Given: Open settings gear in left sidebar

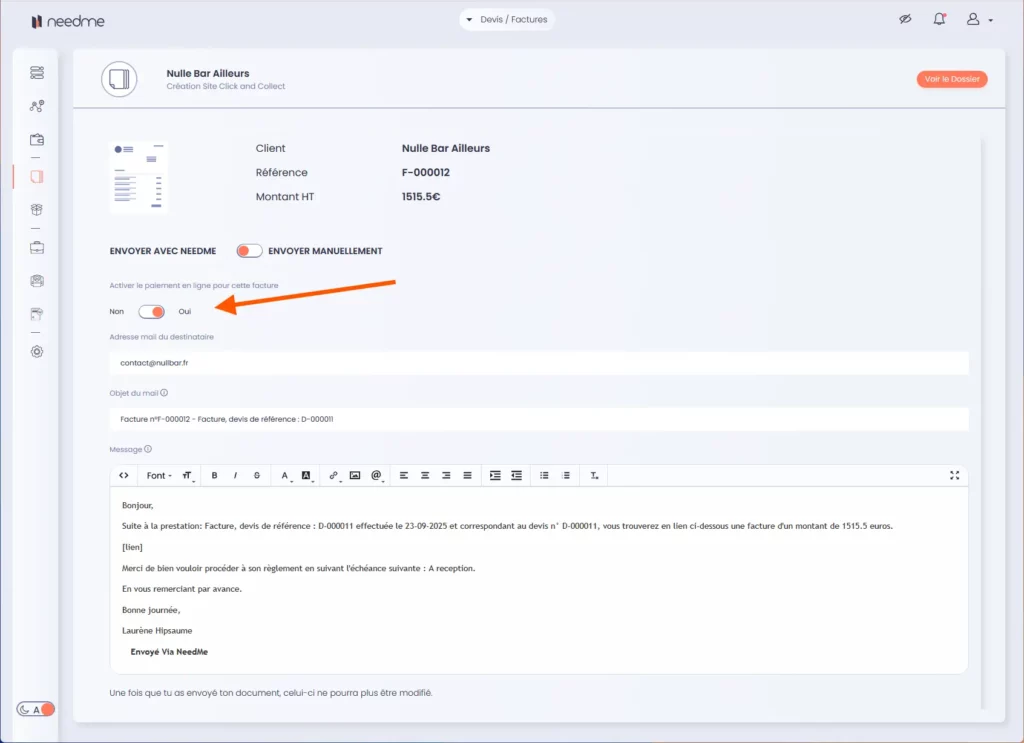Looking at the screenshot, I should click(37, 351).
